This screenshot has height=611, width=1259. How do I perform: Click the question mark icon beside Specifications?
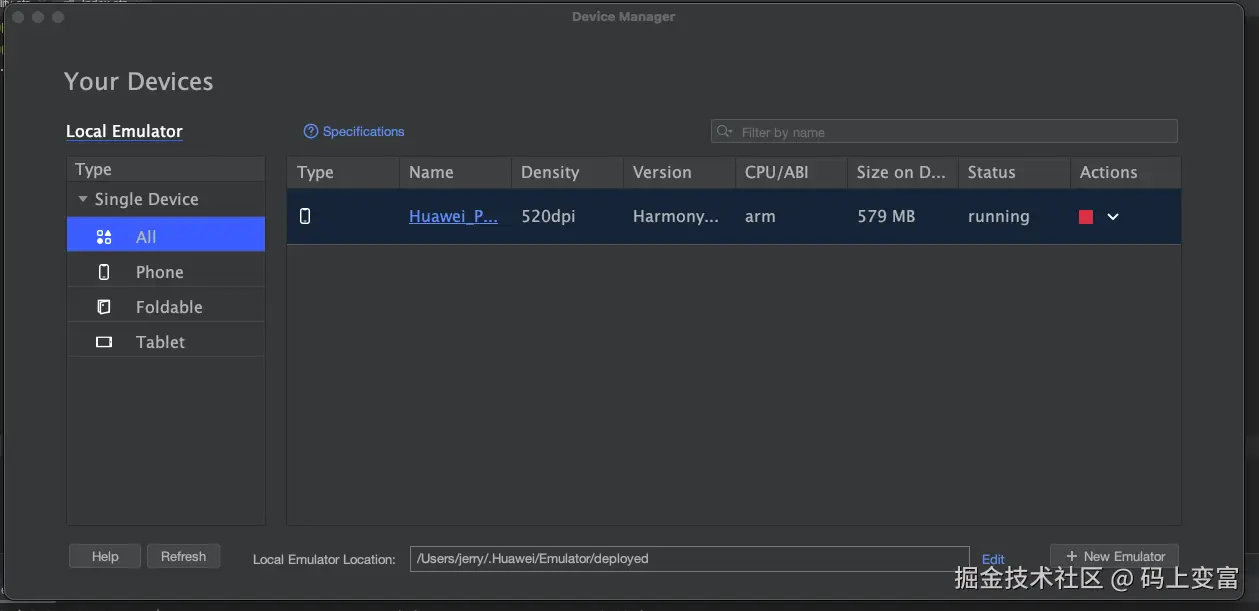click(x=311, y=132)
